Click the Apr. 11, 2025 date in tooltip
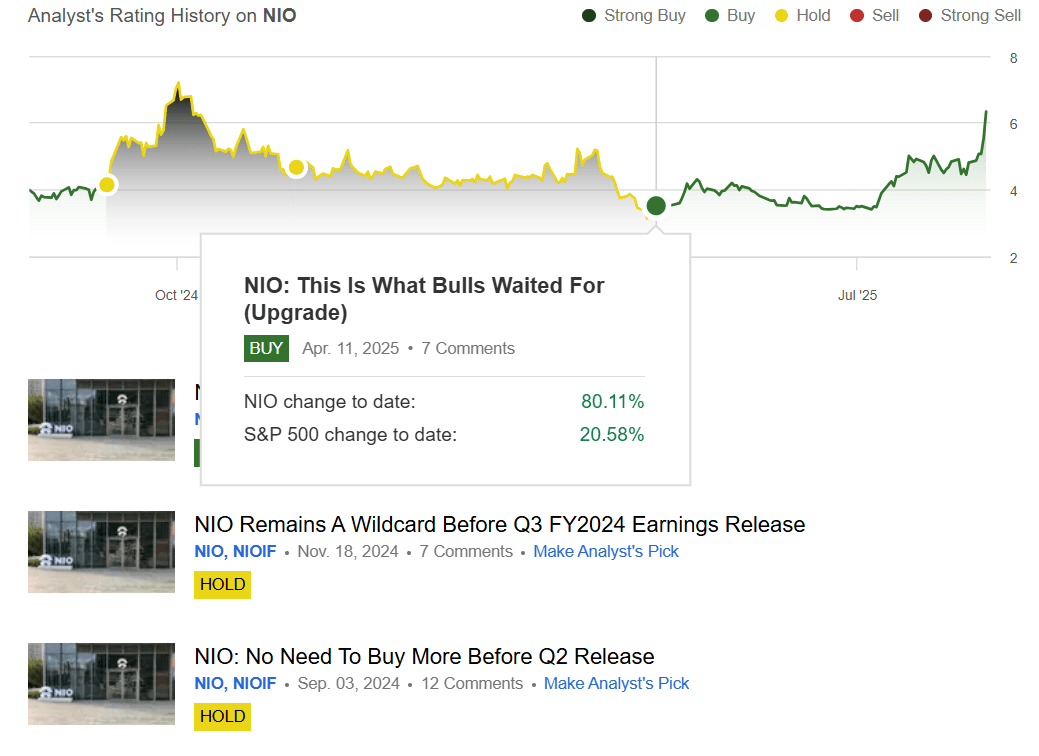This screenshot has width=1039, height=756. [x=351, y=349]
